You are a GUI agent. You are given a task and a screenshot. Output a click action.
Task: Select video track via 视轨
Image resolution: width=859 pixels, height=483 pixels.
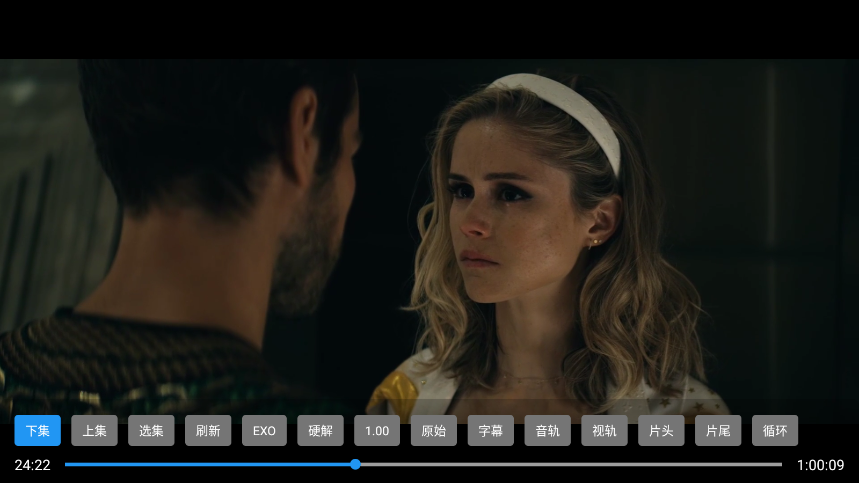click(604, 430)
